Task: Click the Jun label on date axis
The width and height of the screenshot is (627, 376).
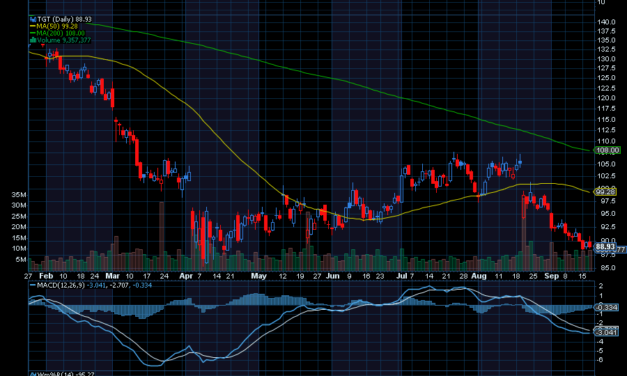Action: [332, 276]
